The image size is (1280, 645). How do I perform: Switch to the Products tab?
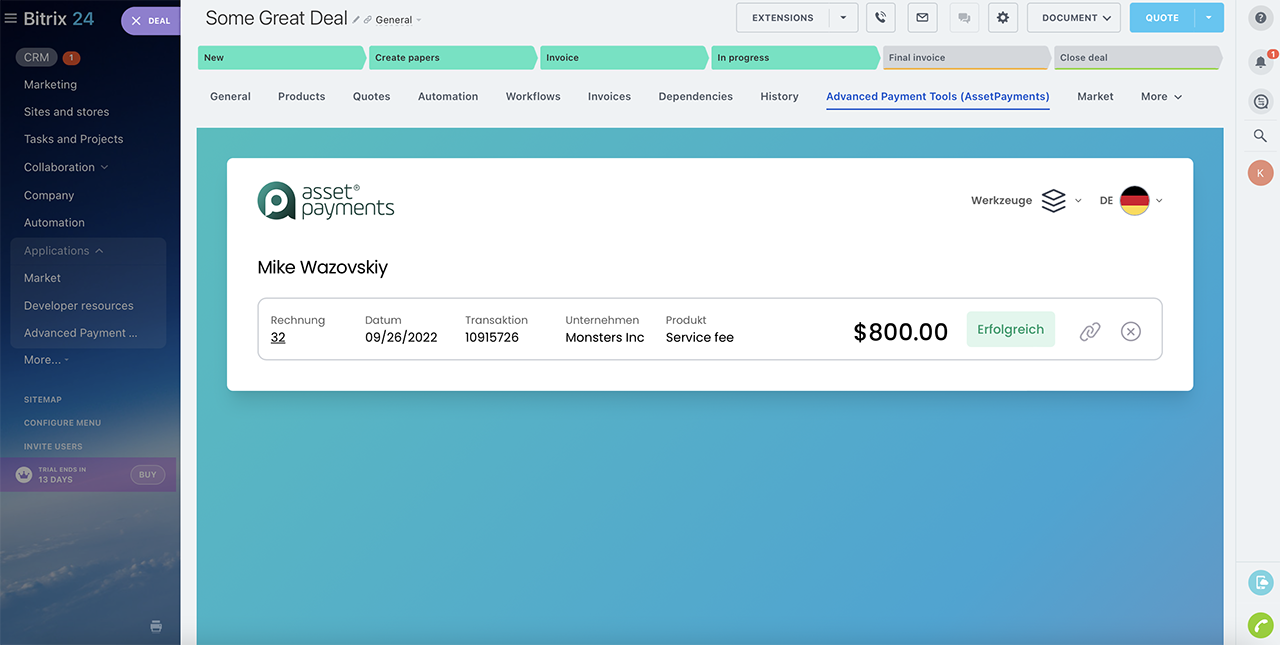point(301,97)
